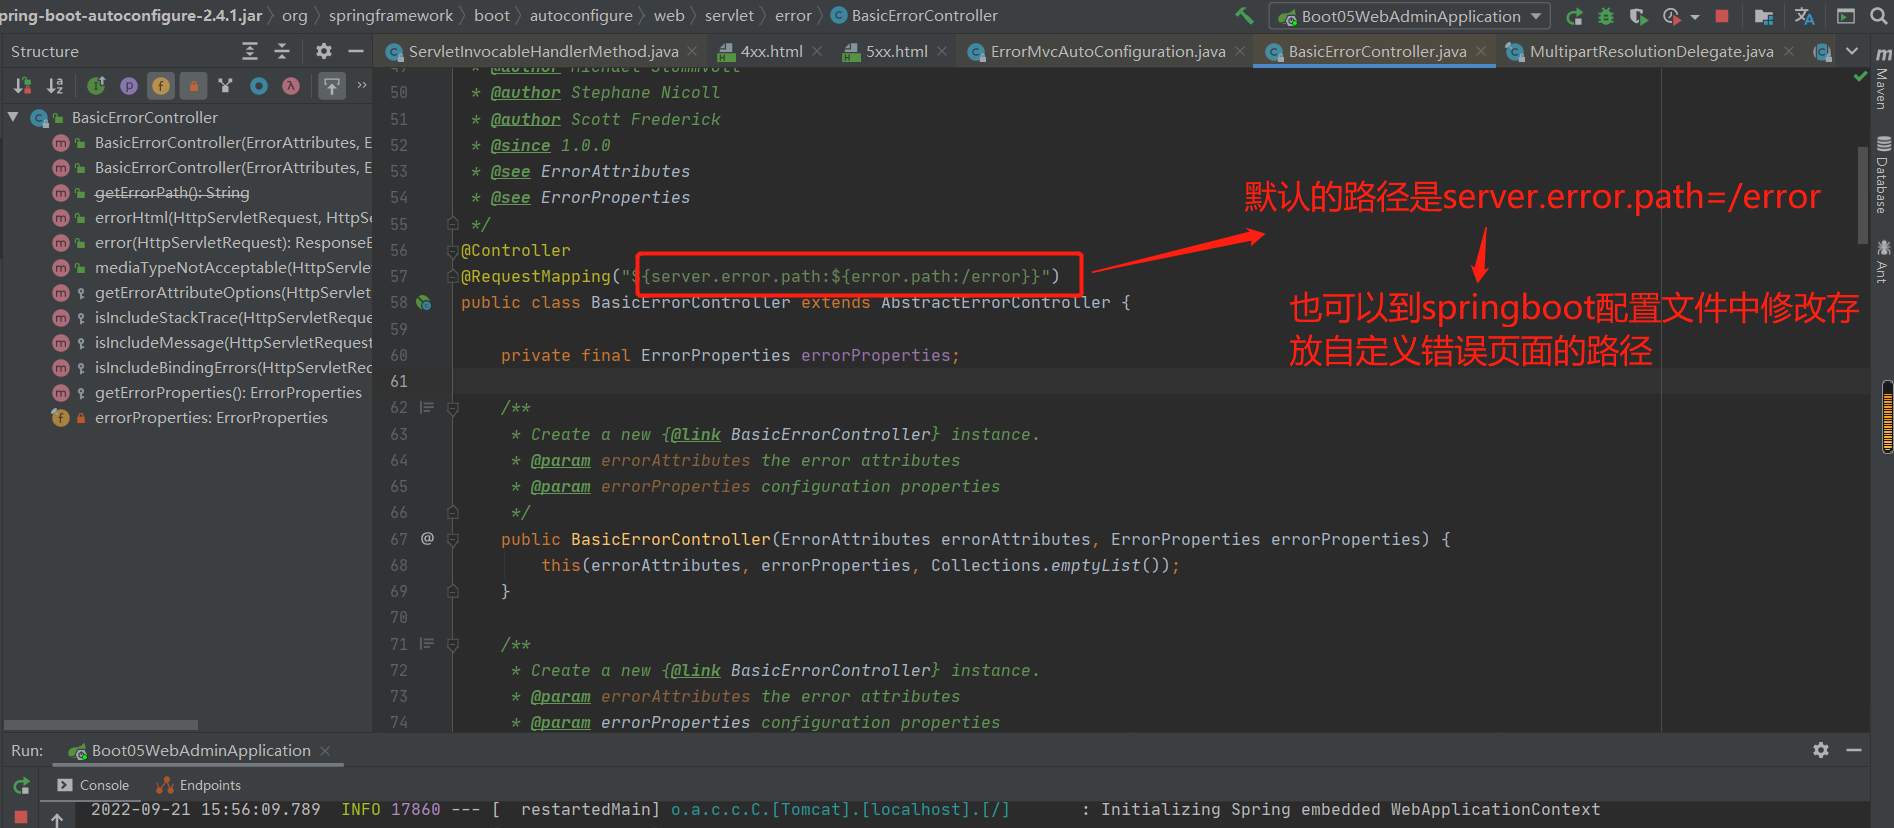Sort structure by visibility
The image size is (1894, 828).
click(22, 86)
